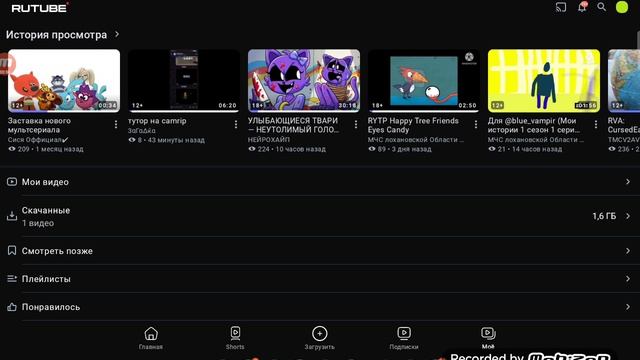Open more options for Для @blue_vampir video
The height and width of the screenshot is (360, 640).
click(596, 124)
